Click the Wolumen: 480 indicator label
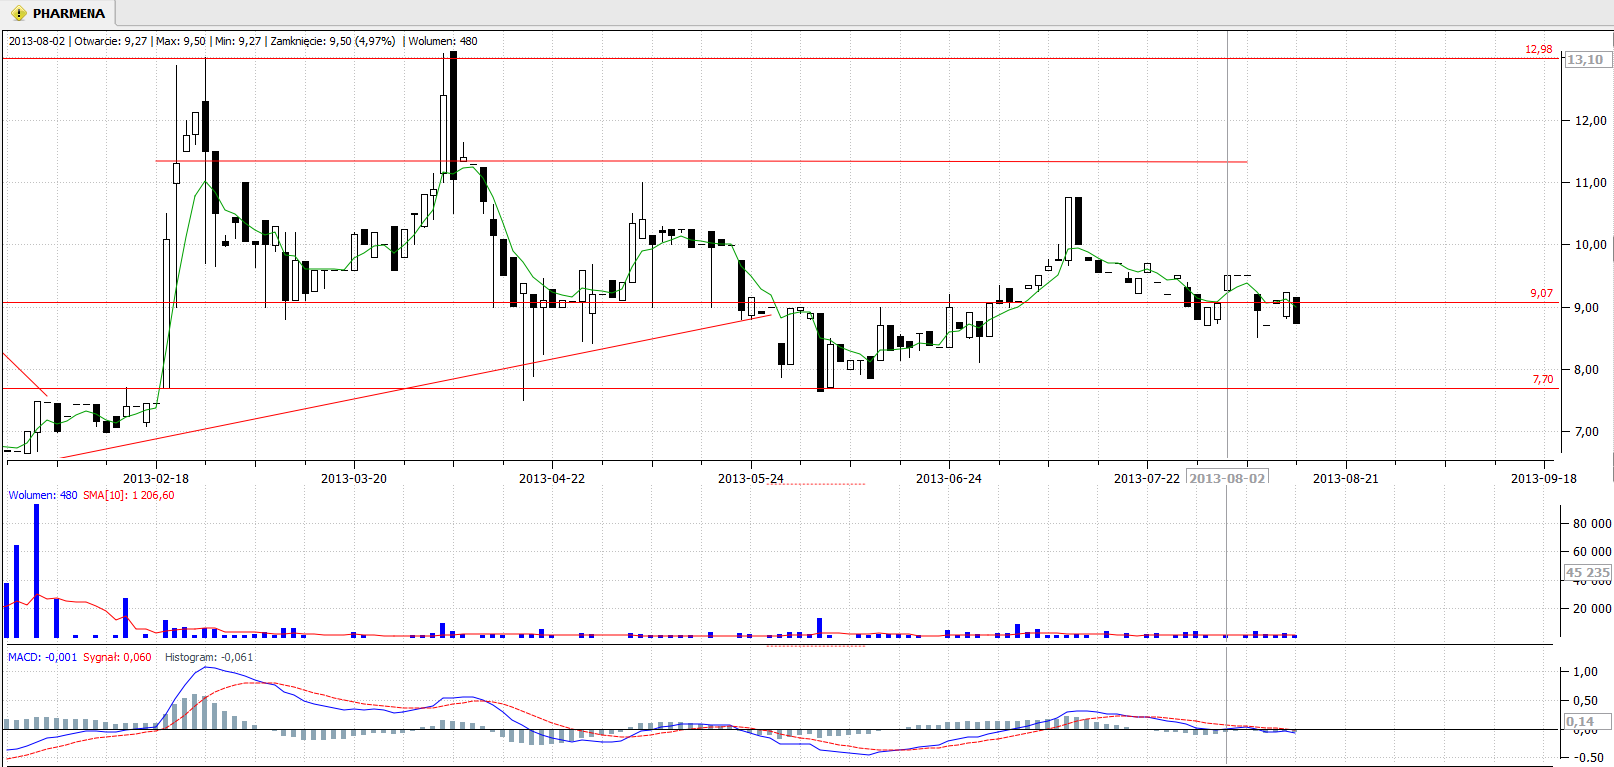Image resolution: width=1614 pixels, height=767 pixels. pos(42,495)
